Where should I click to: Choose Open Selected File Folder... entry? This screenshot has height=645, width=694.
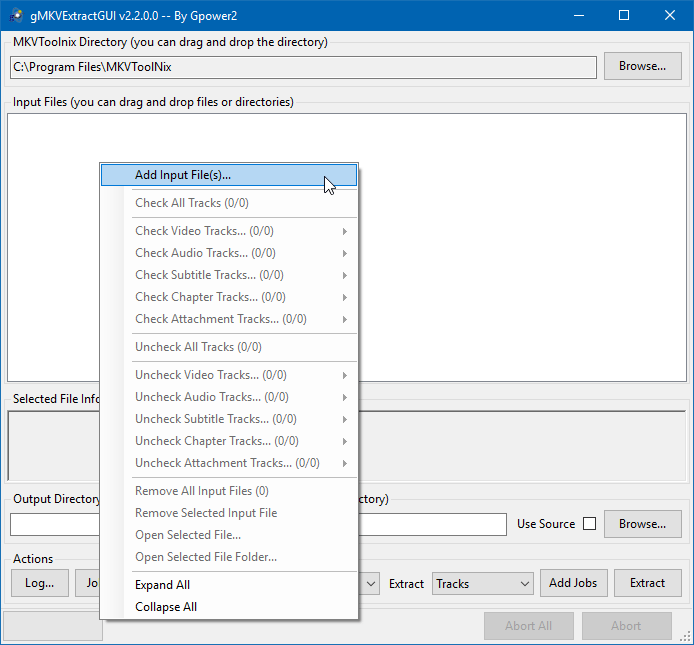tap(229, 557)
